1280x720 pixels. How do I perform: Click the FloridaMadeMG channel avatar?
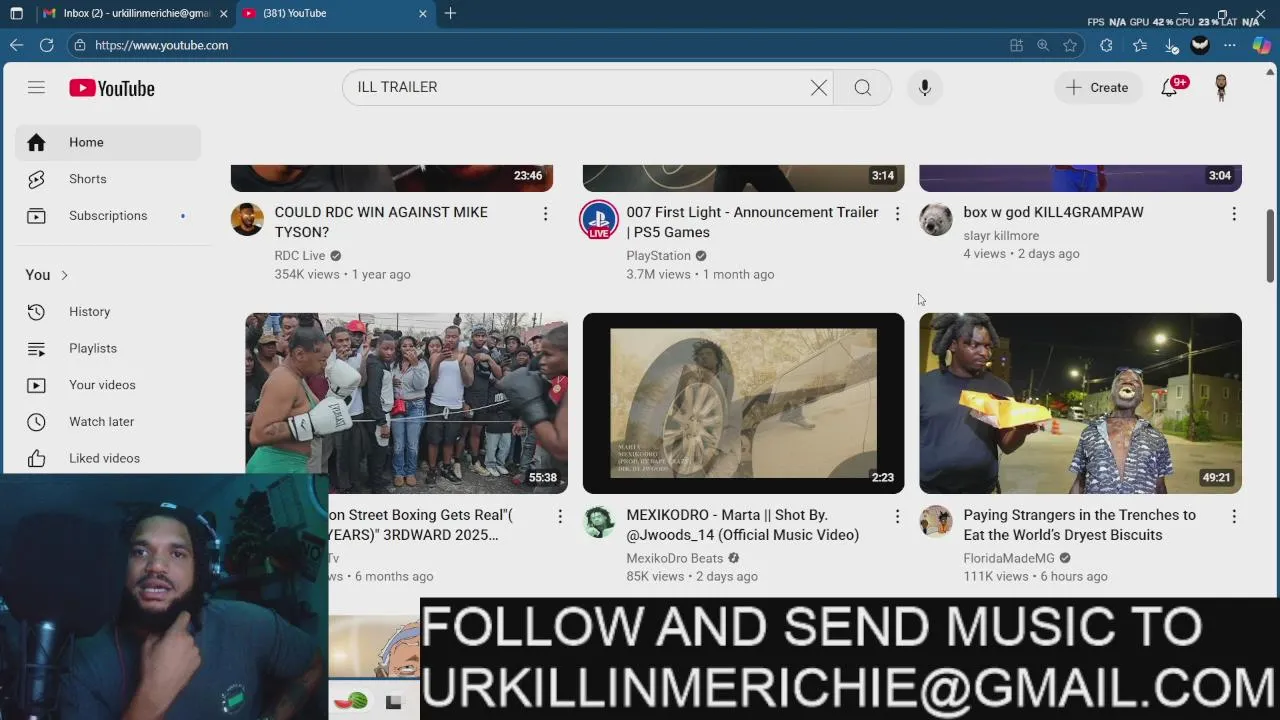(936, 522)
